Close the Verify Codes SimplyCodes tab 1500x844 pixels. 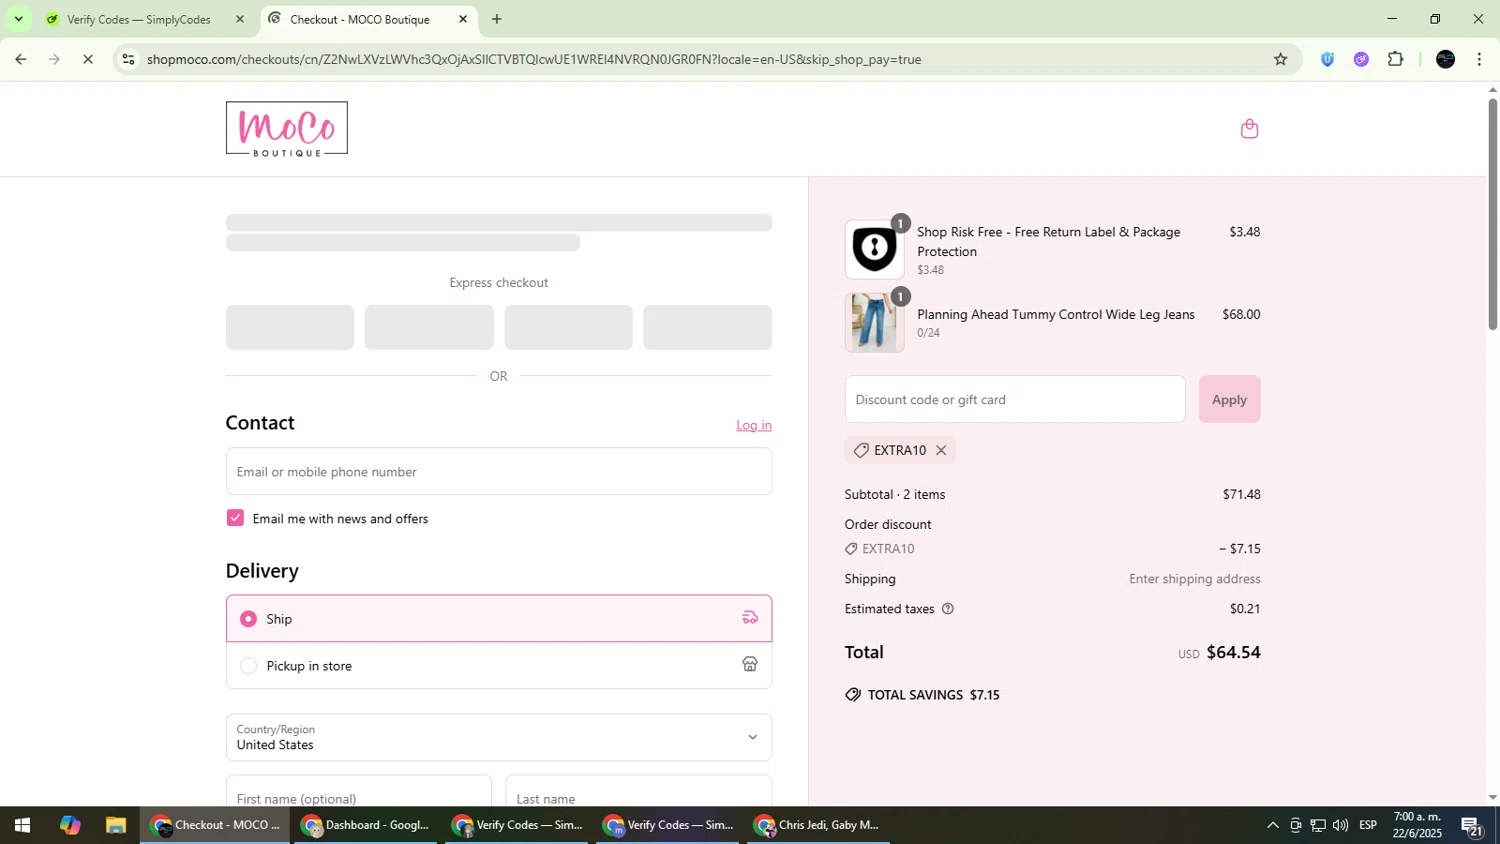tap(239, 19)
